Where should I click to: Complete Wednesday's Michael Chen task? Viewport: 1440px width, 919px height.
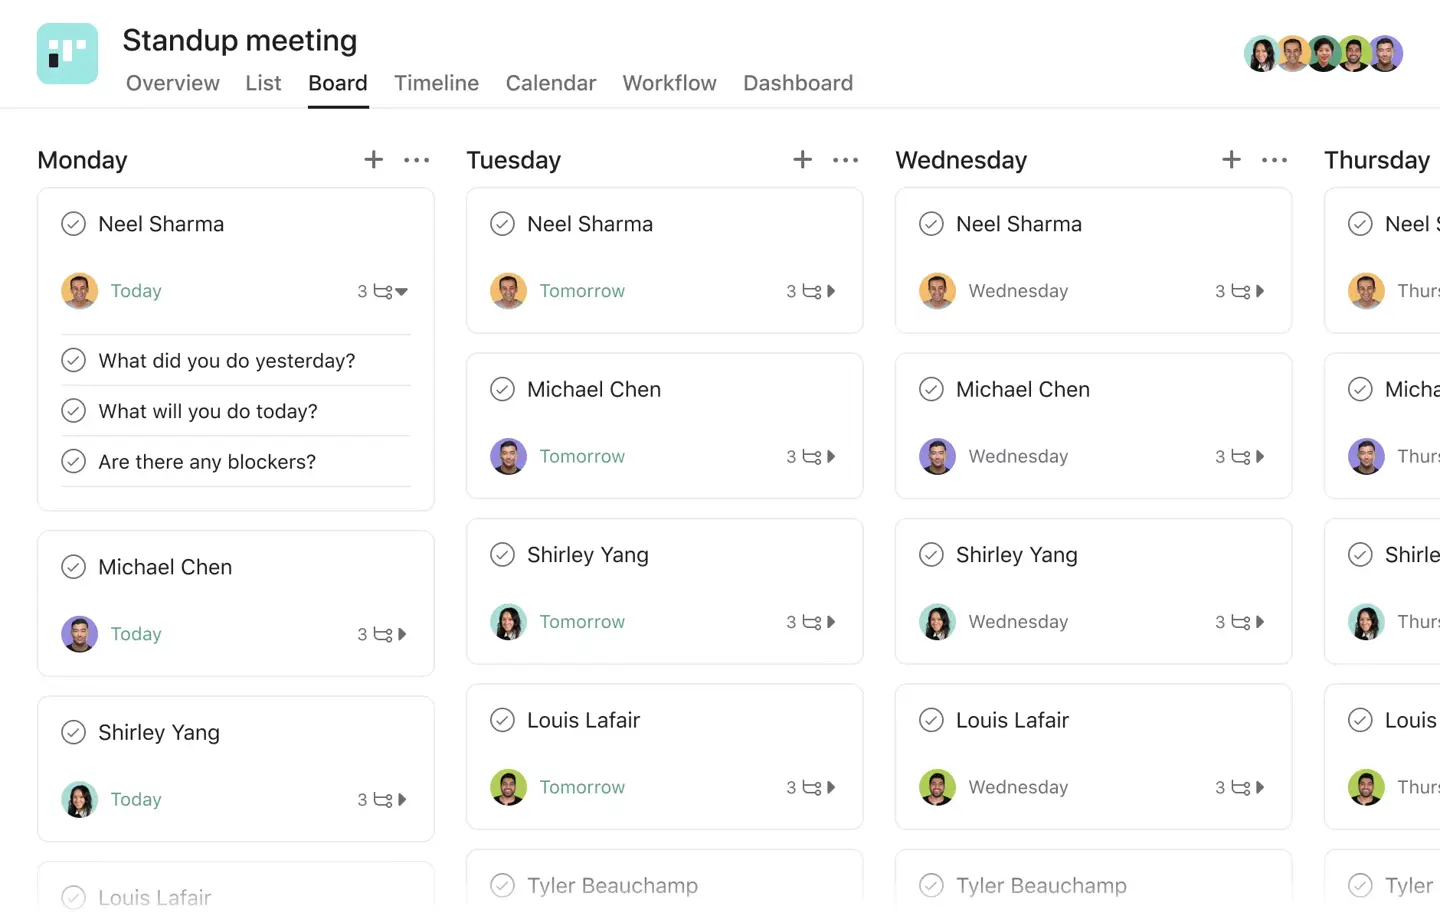[931, 389]
